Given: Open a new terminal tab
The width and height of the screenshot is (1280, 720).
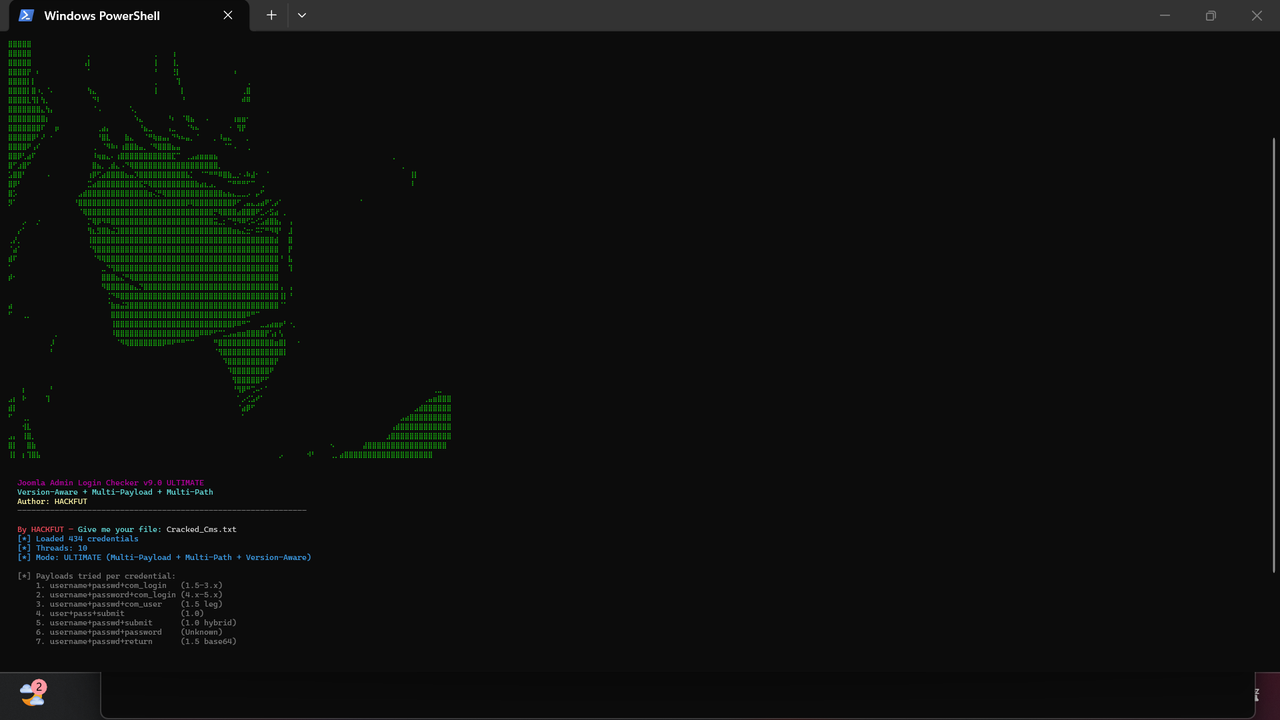Looking at the screenshot, I should click(271, 16).
